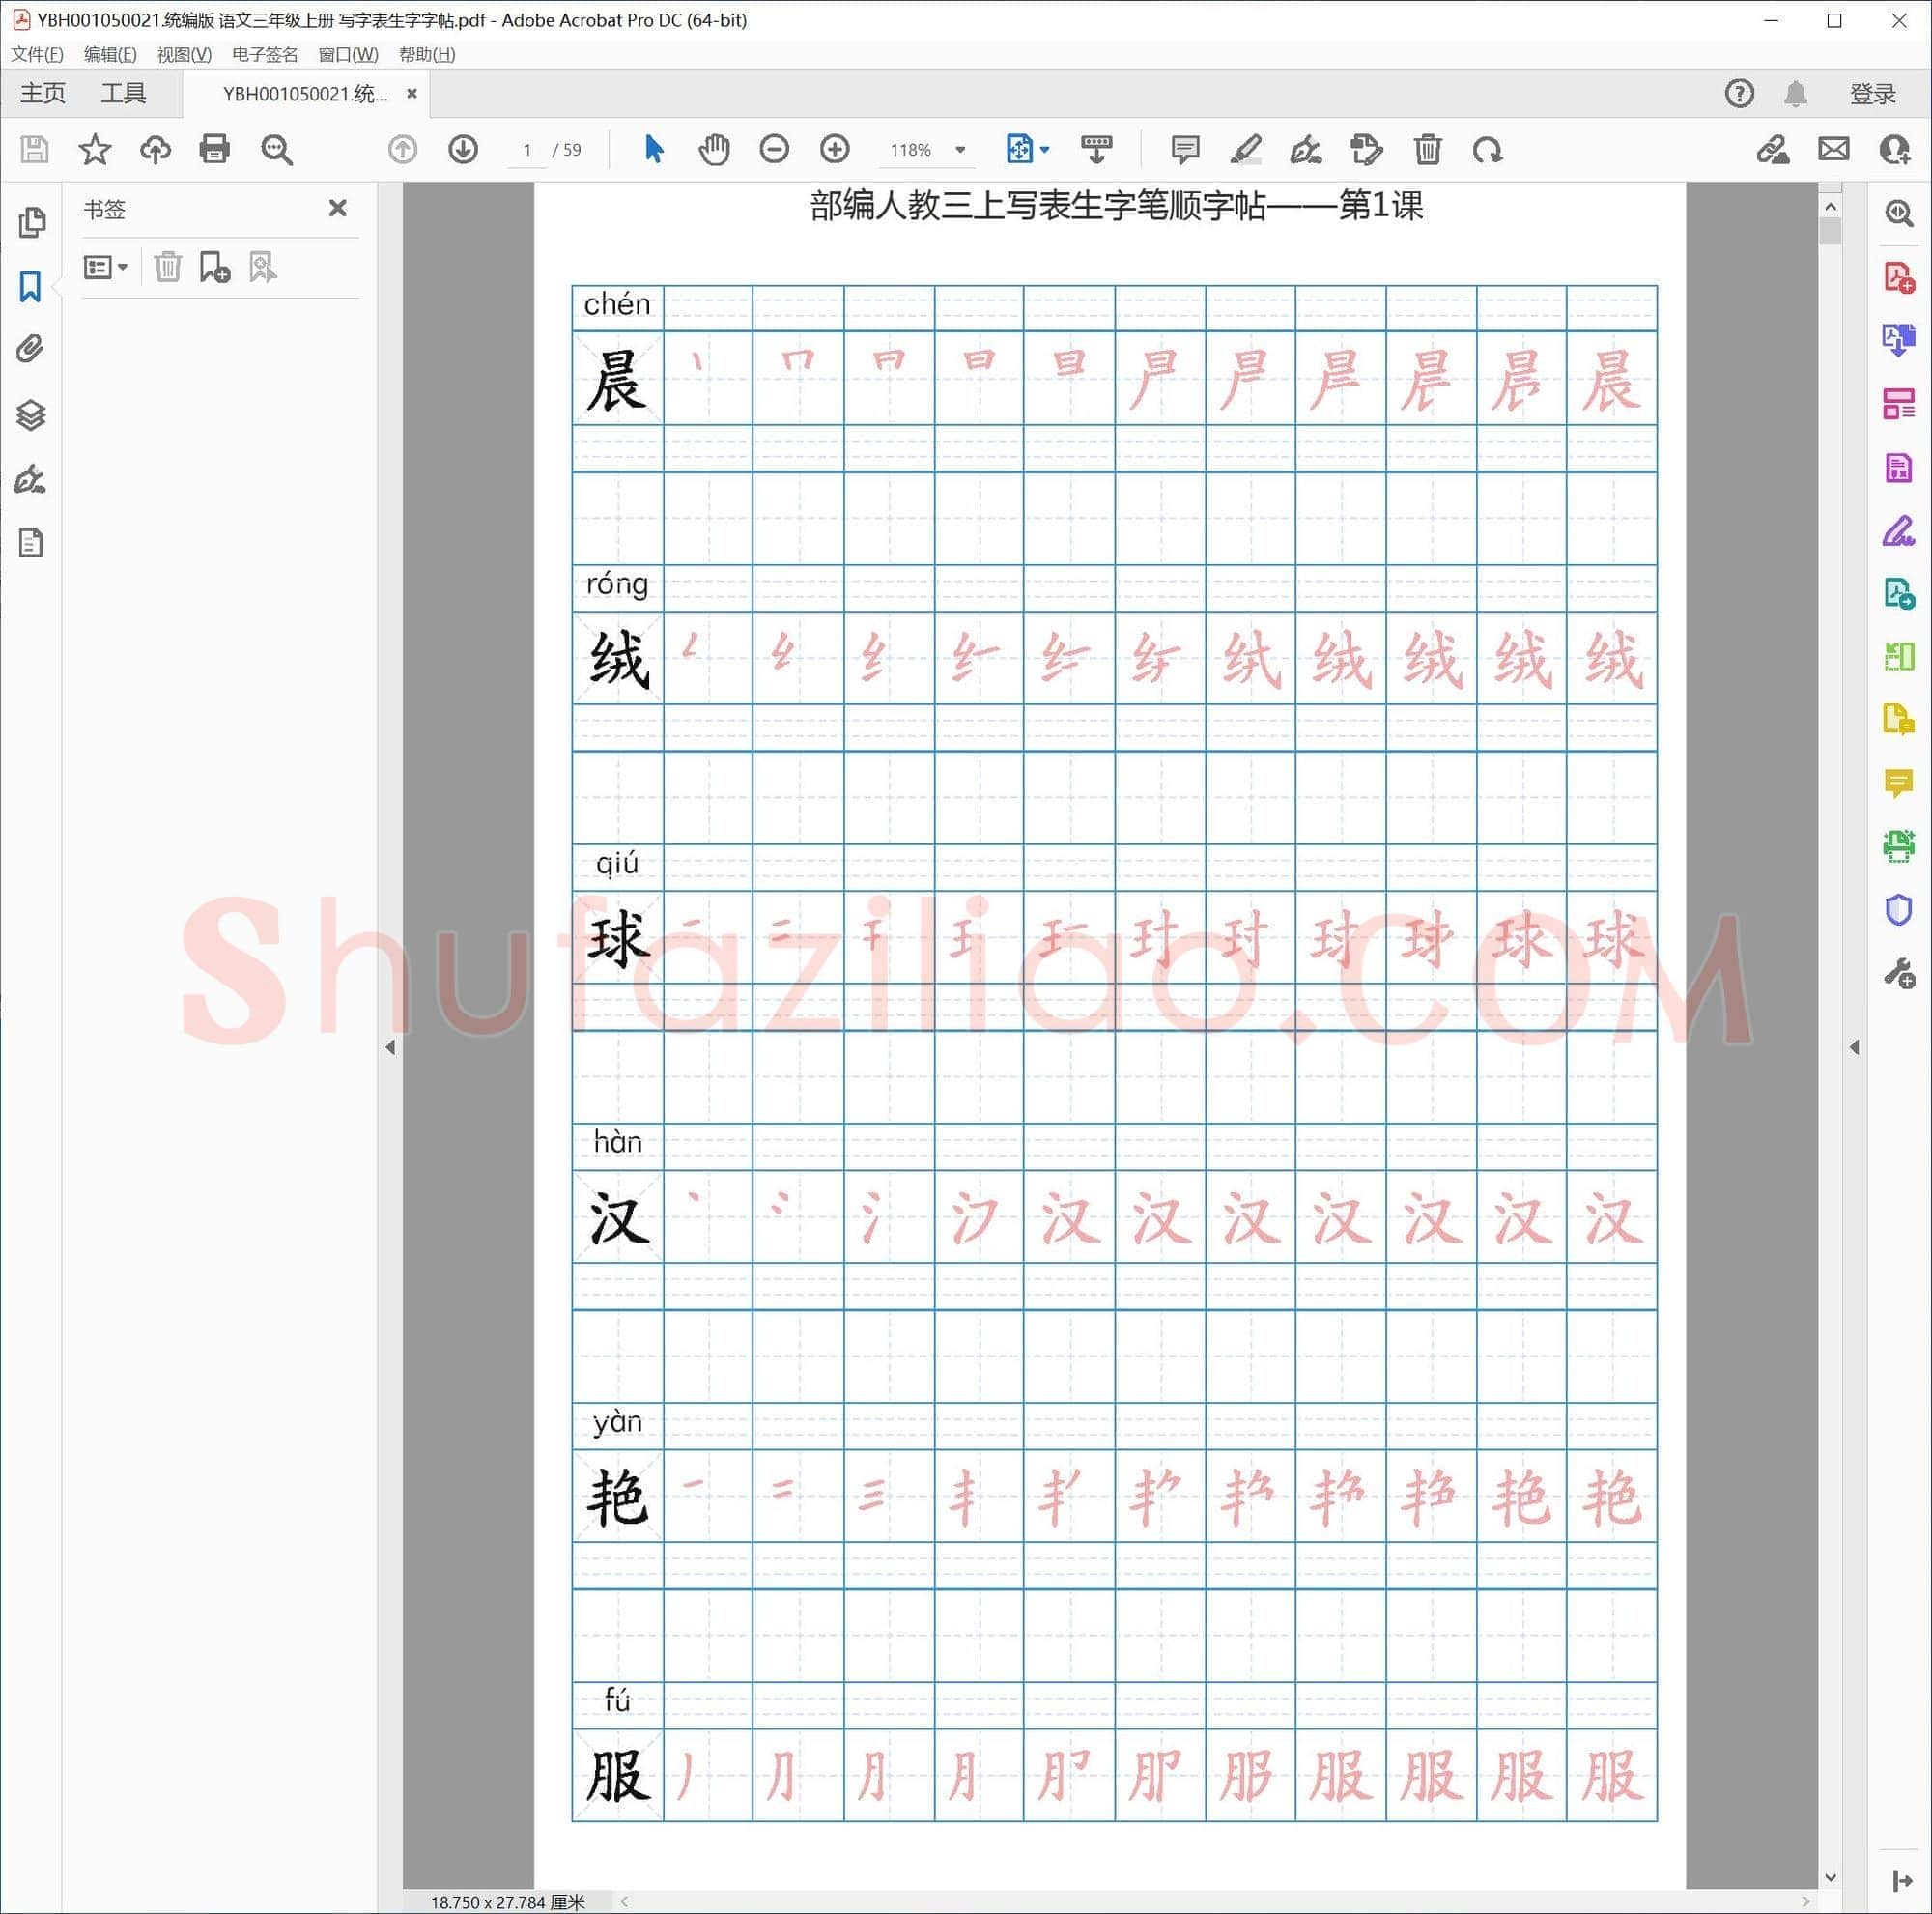Screen dimensions: 1932x1914
Task: Open the Help question mark icon
Action: click(1739, 94)
